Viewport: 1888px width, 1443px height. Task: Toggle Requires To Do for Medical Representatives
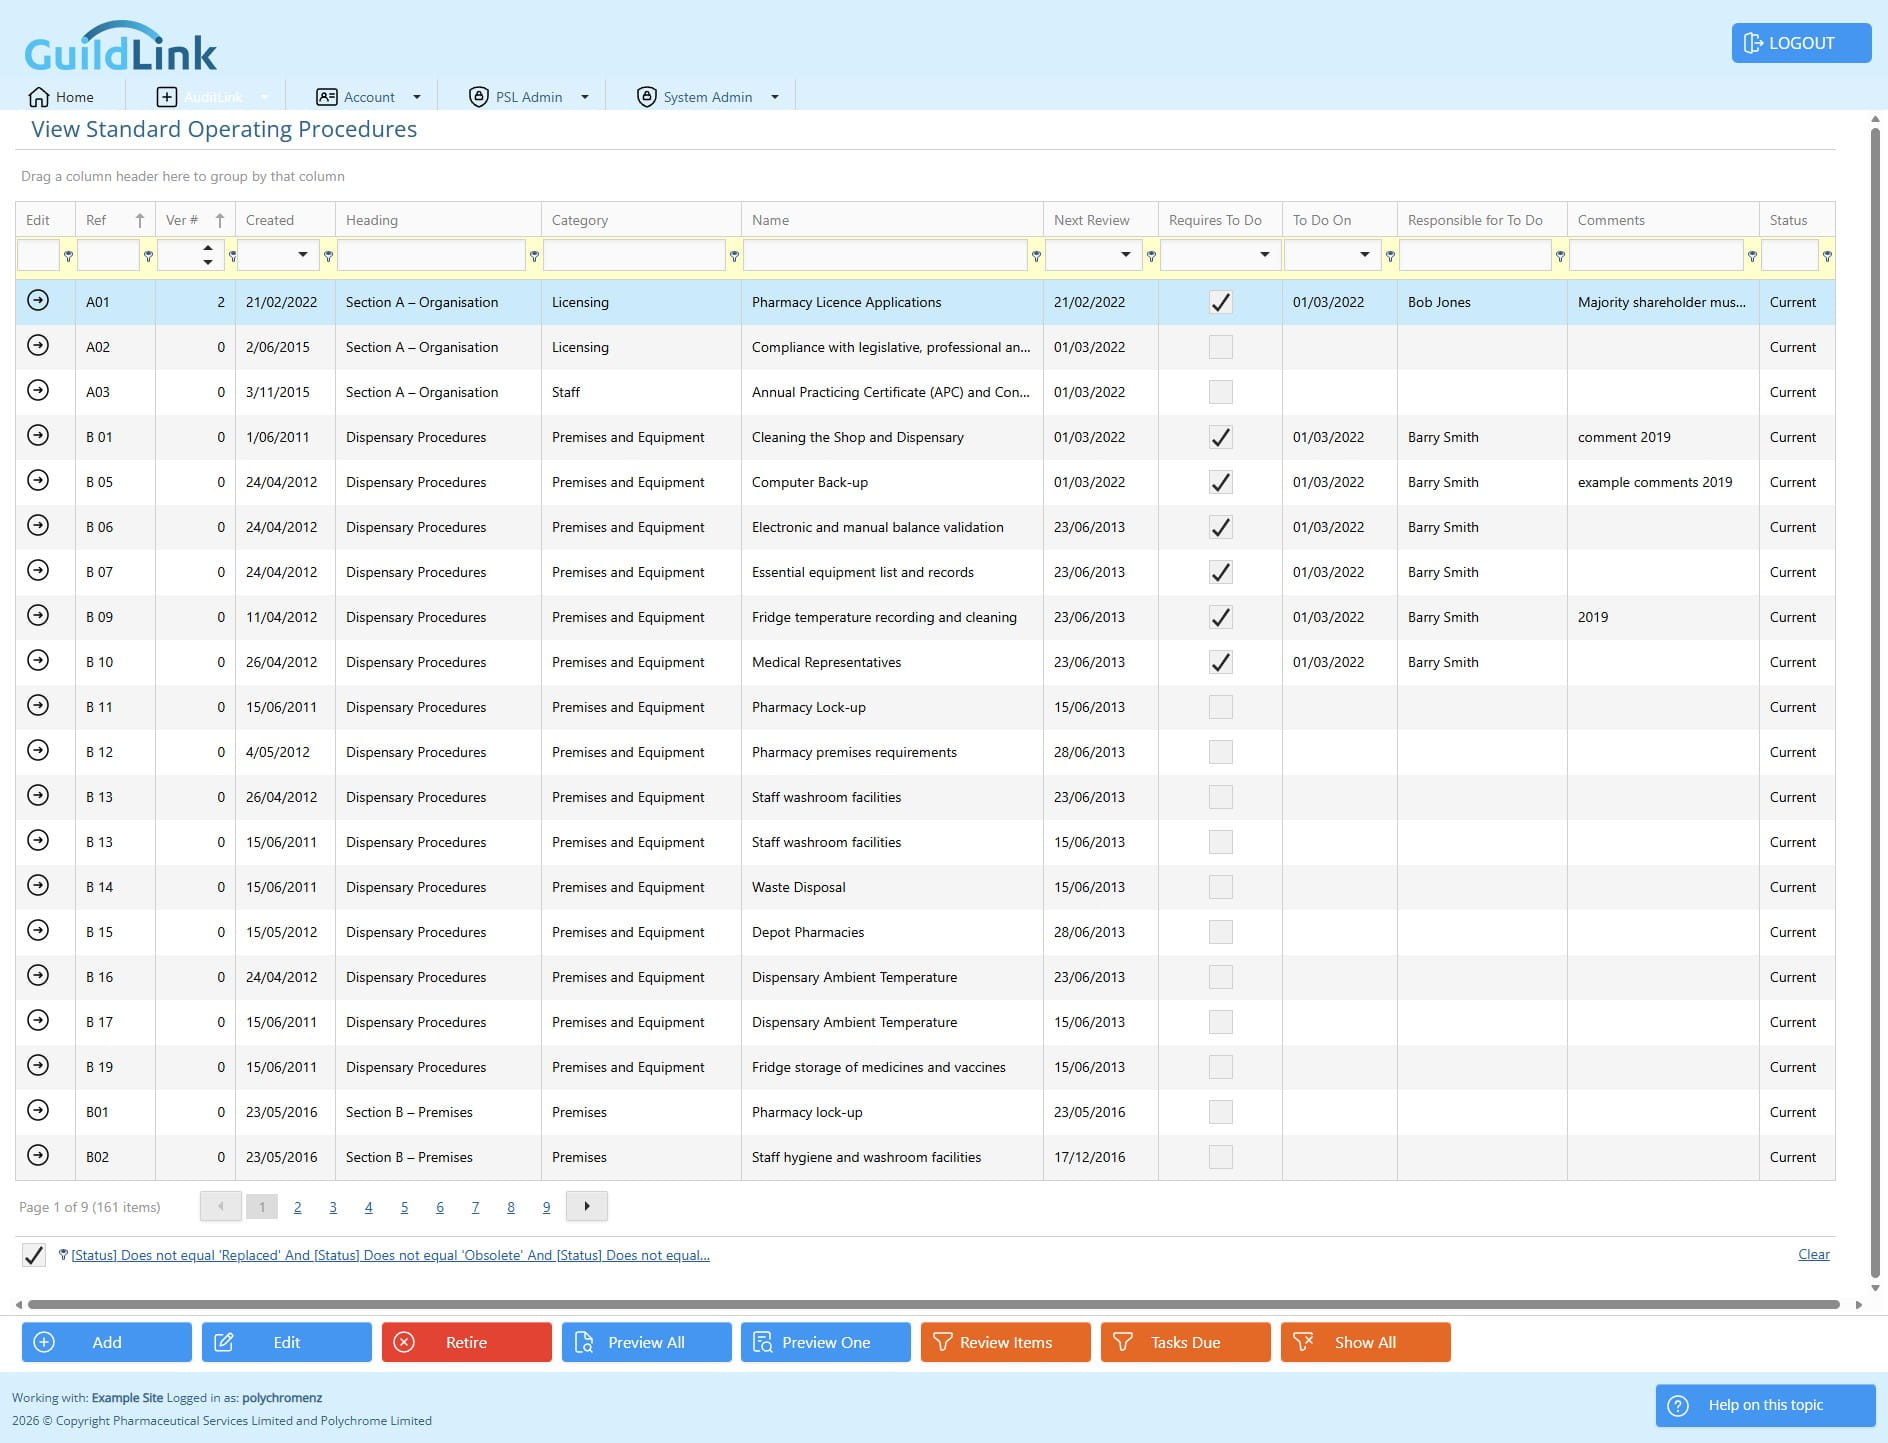pyautogui.click(x=1220, y=662)
